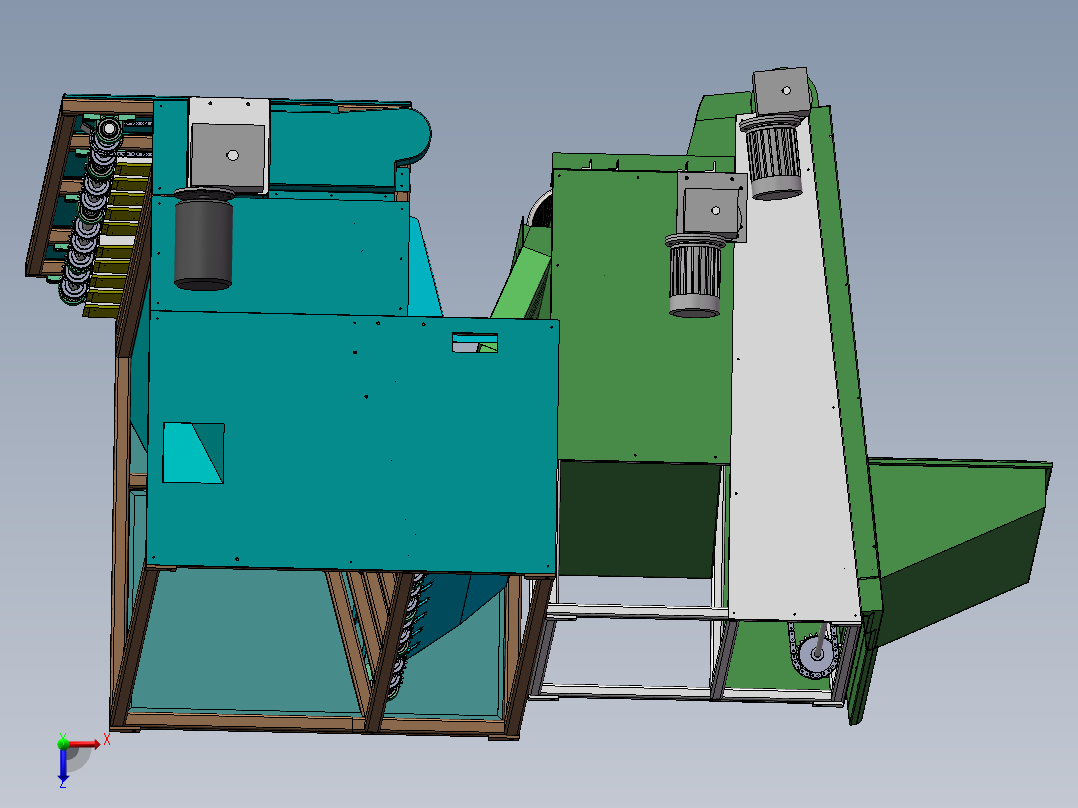The image size is (1078, 808).
Task: Select the gray gearbox at the conveyor top
Action: (x=780, y=91)
